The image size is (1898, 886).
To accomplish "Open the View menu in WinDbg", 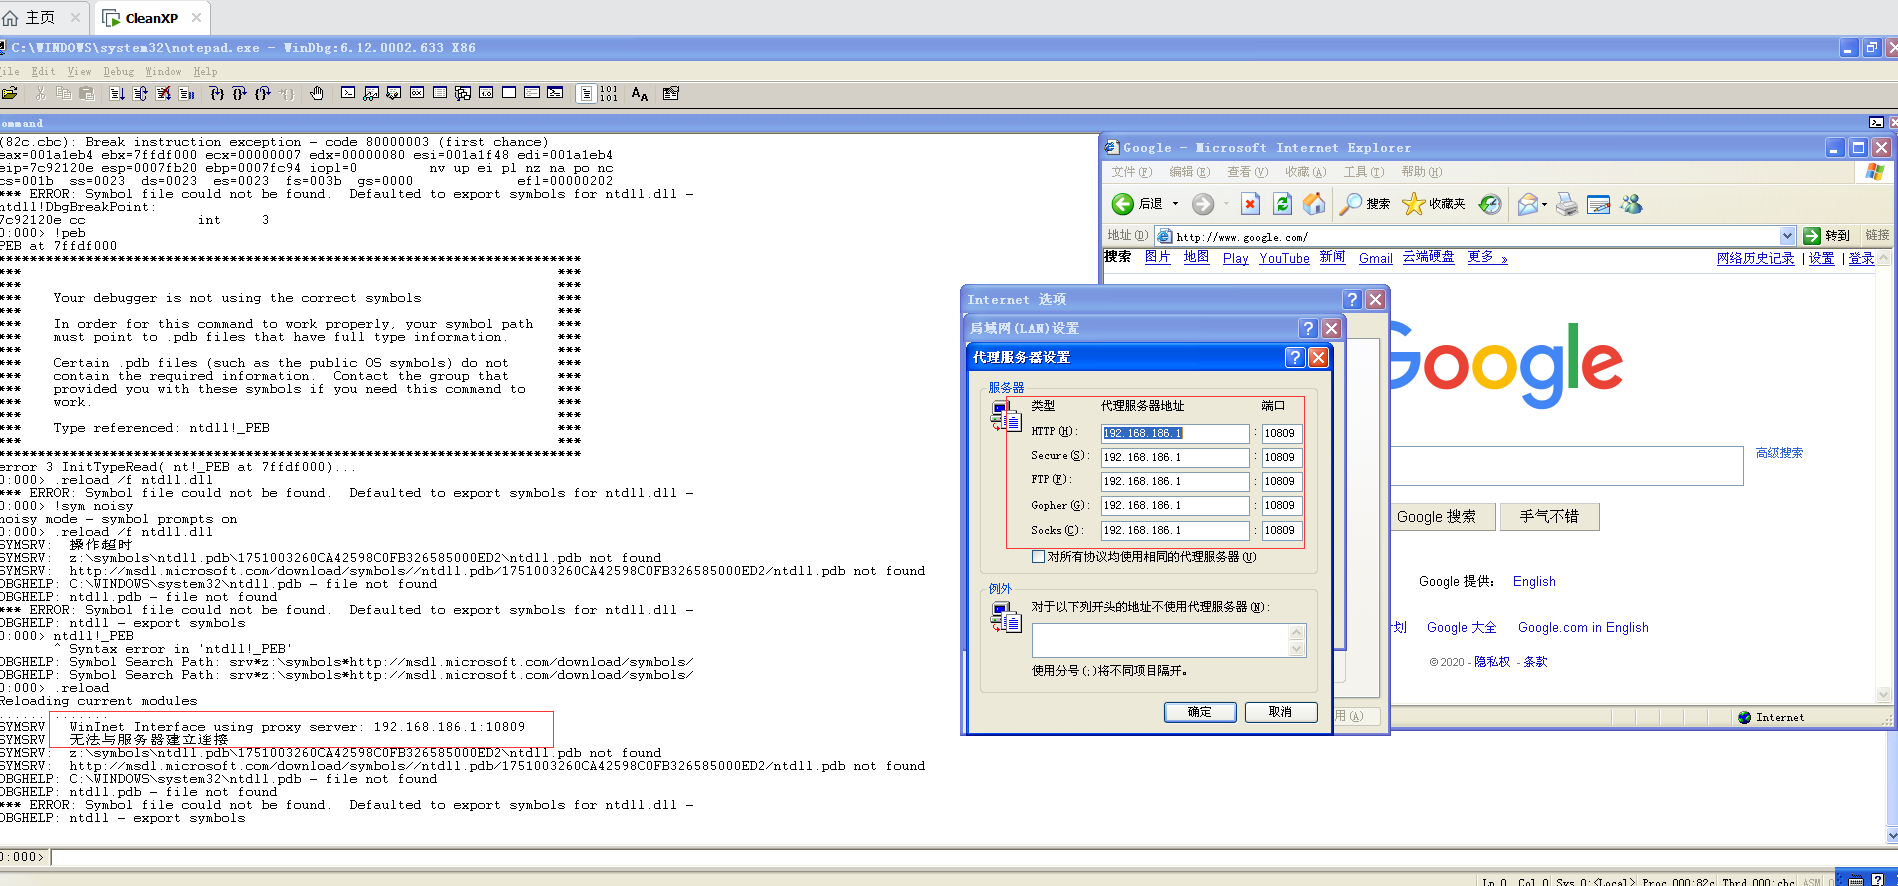I will (79, 72).
